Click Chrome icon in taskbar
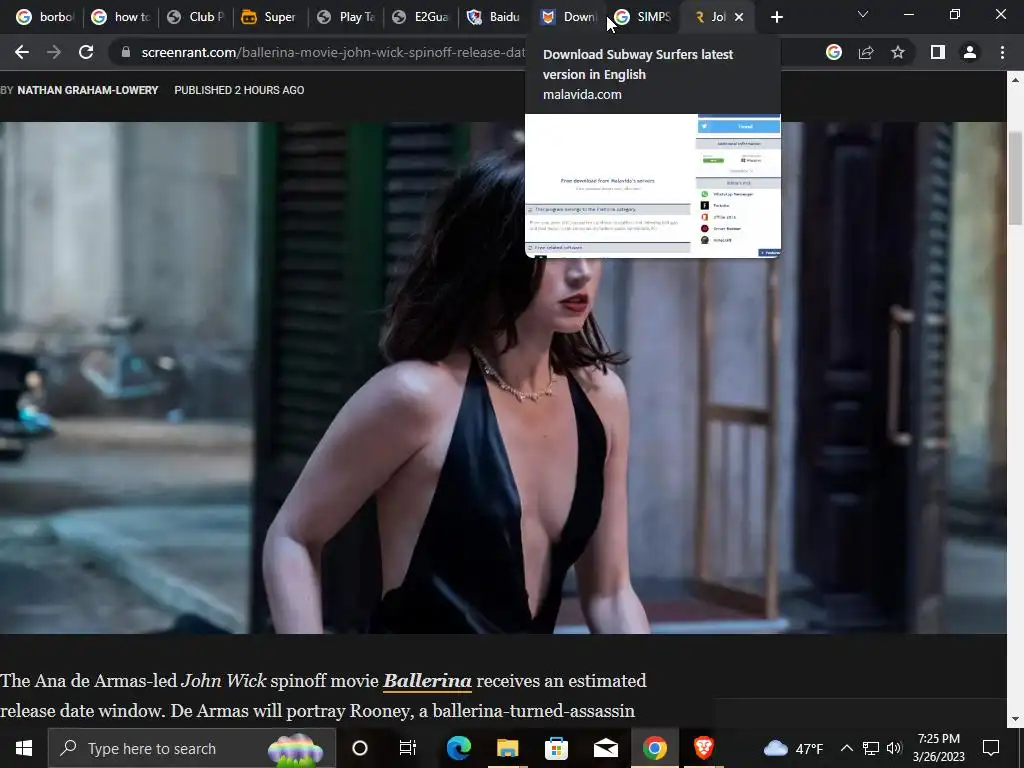Viewport: 1024px width, 768px height. coord(654,748)
